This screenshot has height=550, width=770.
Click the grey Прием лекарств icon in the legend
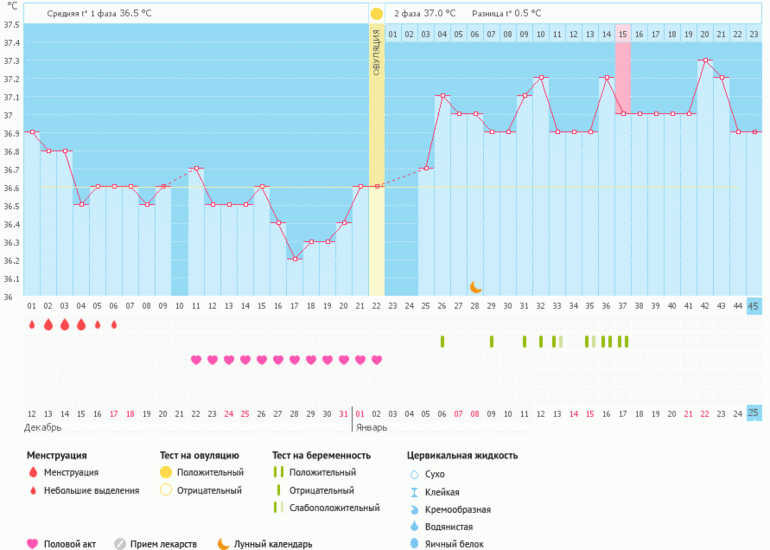tap(120, 544)
